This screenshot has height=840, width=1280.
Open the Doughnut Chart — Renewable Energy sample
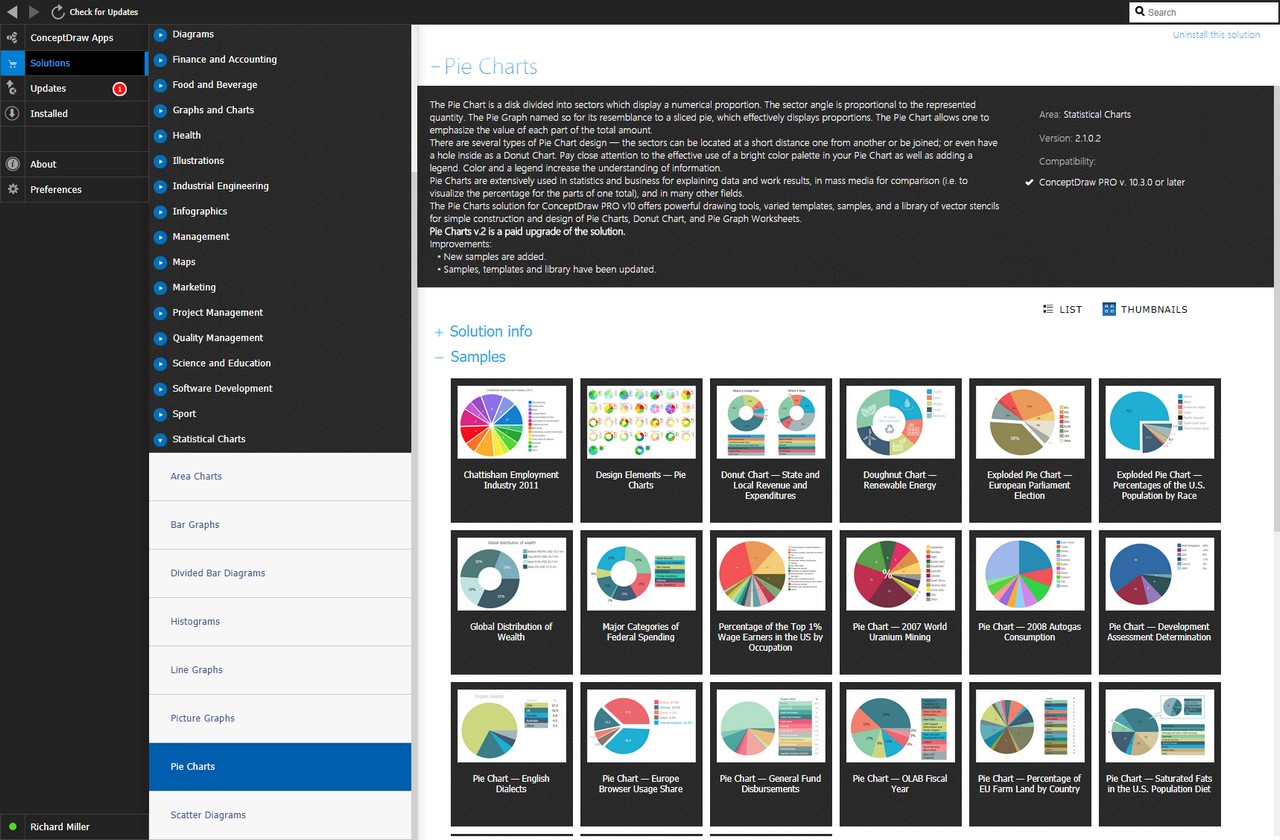(900, 450)
